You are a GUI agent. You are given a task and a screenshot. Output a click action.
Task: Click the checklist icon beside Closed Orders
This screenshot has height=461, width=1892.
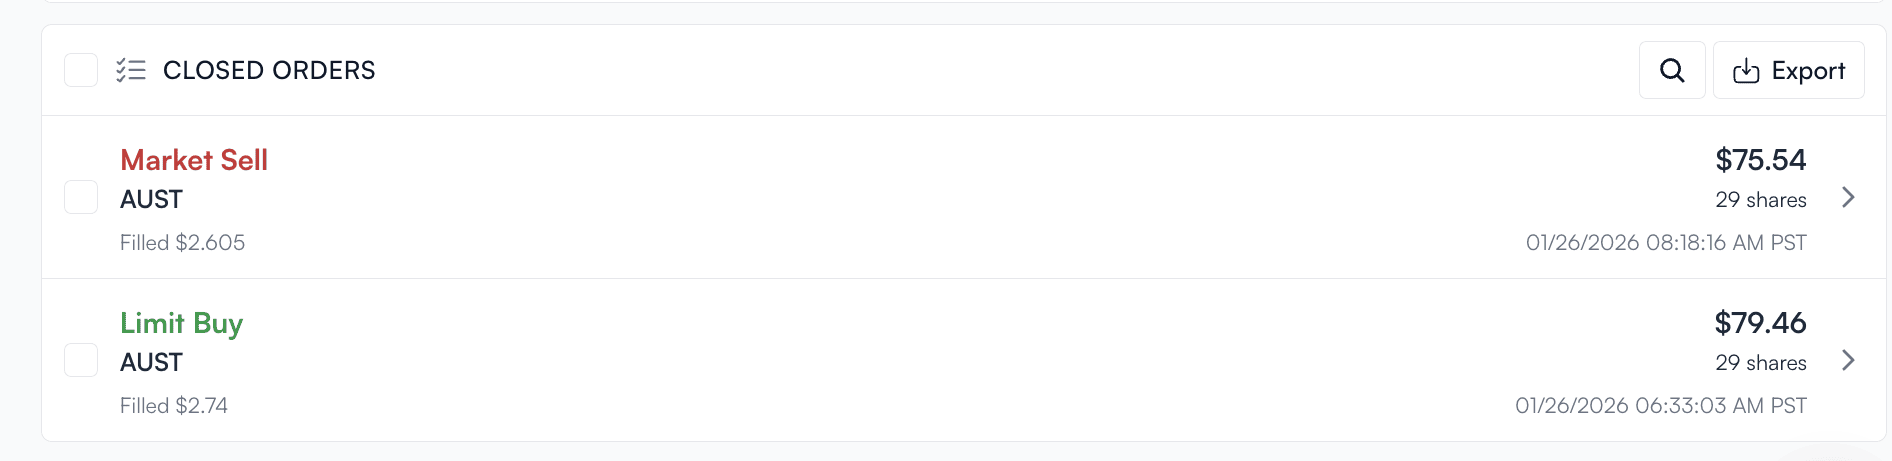pos(131,70)
